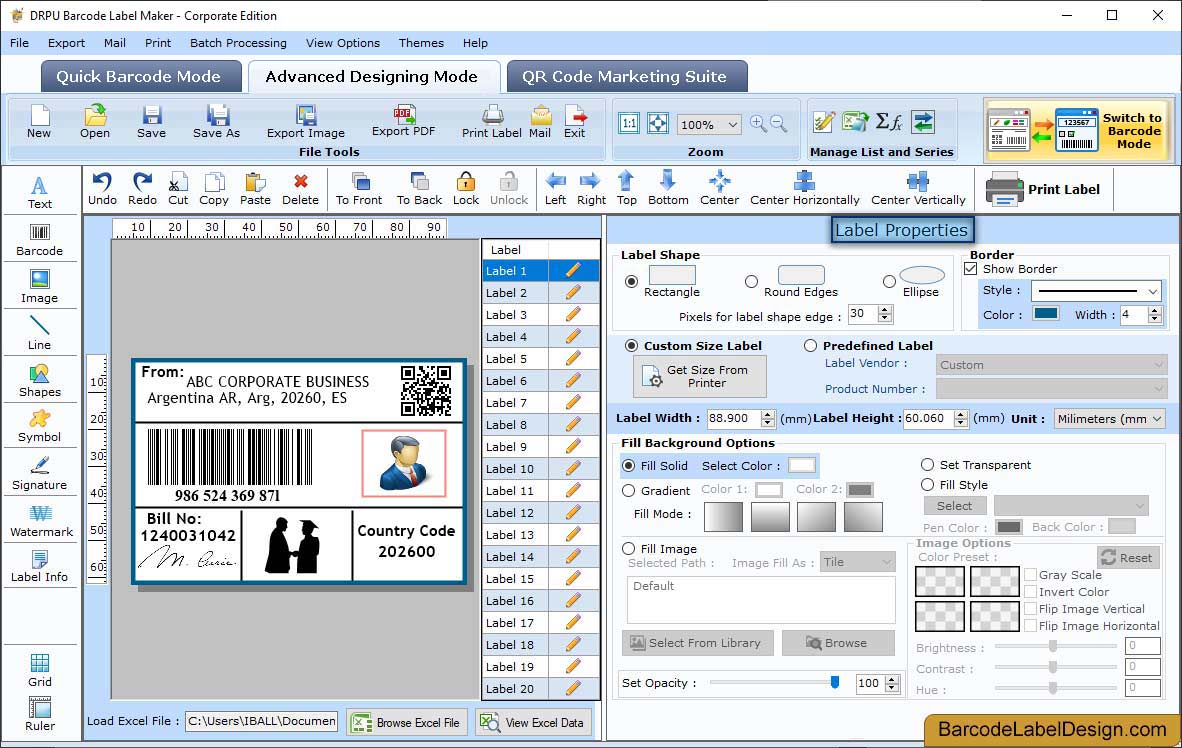Select the Text tool in sidebar

click(x=39, y=192)
